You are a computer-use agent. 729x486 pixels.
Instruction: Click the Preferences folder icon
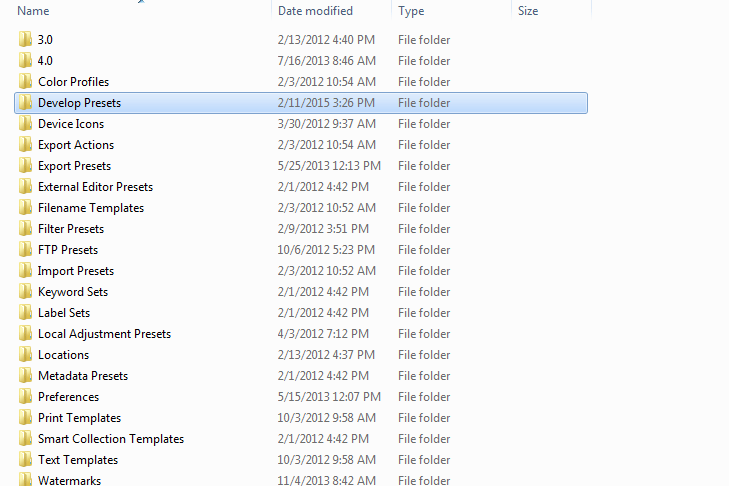tap(26, 397)
